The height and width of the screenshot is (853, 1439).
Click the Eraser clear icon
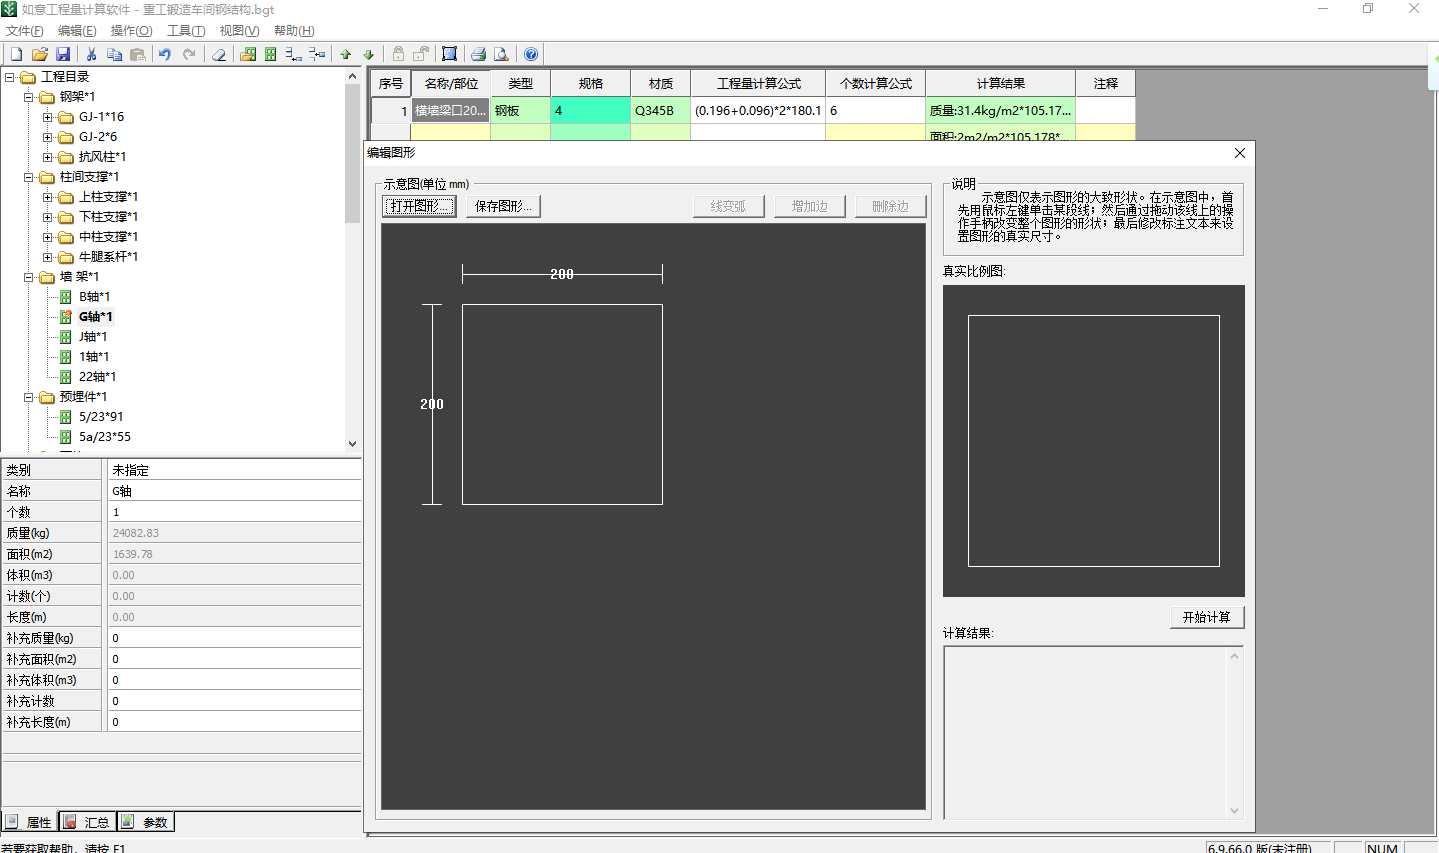tap(218, 54)
